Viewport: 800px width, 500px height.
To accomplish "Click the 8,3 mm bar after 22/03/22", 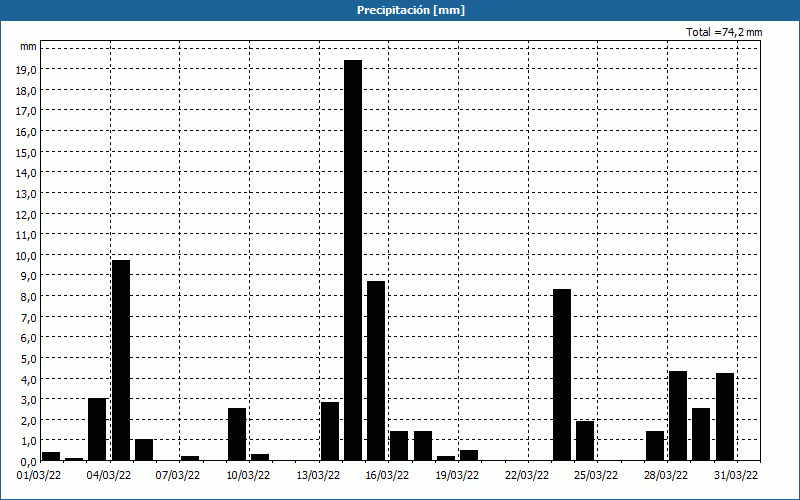I will coord(562,375).
